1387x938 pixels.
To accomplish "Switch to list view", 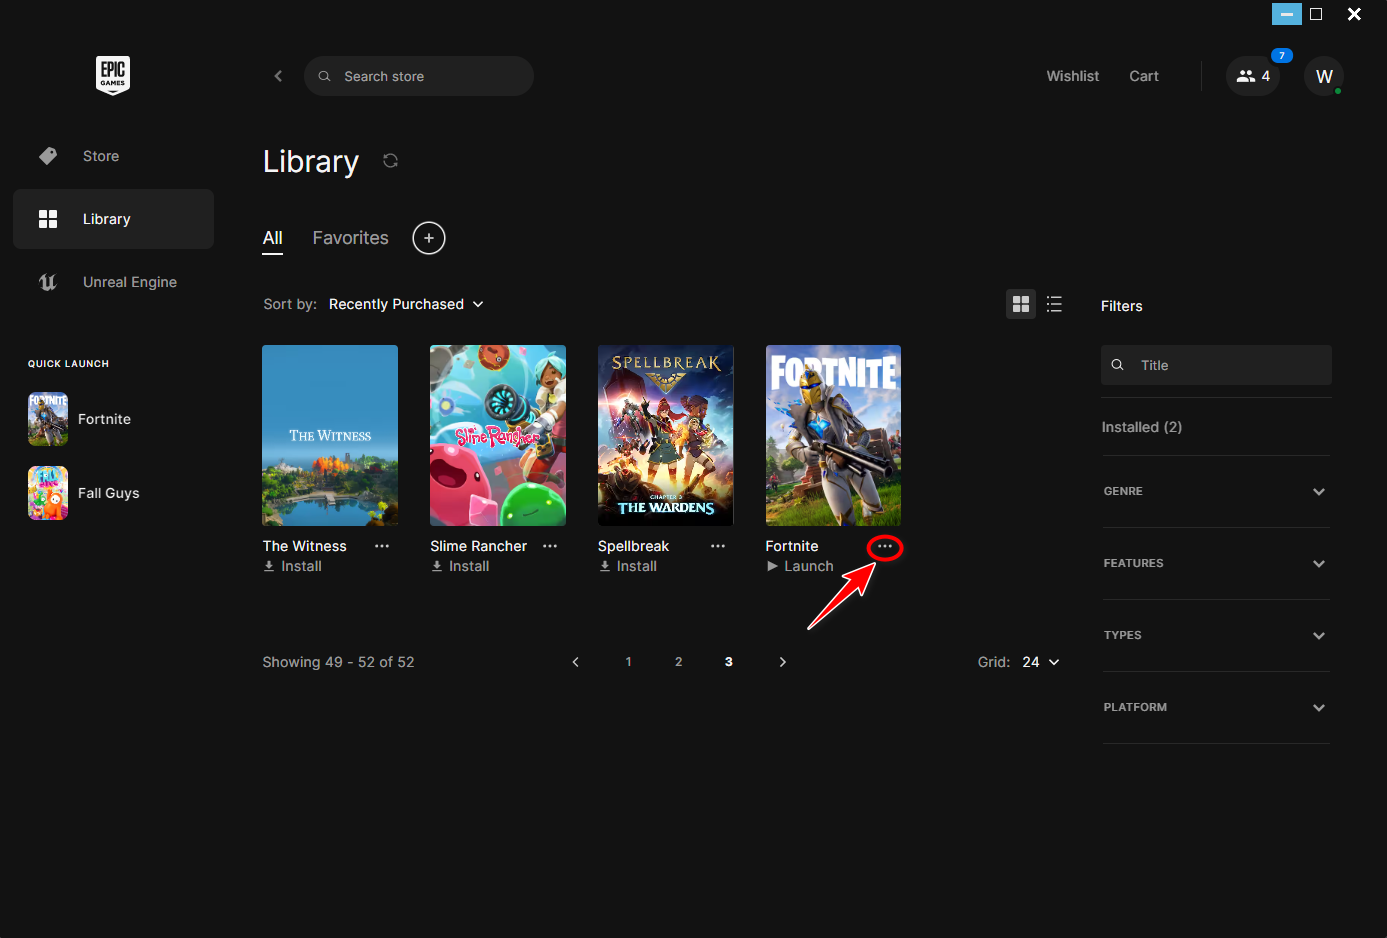I will tap(1054, 304).
